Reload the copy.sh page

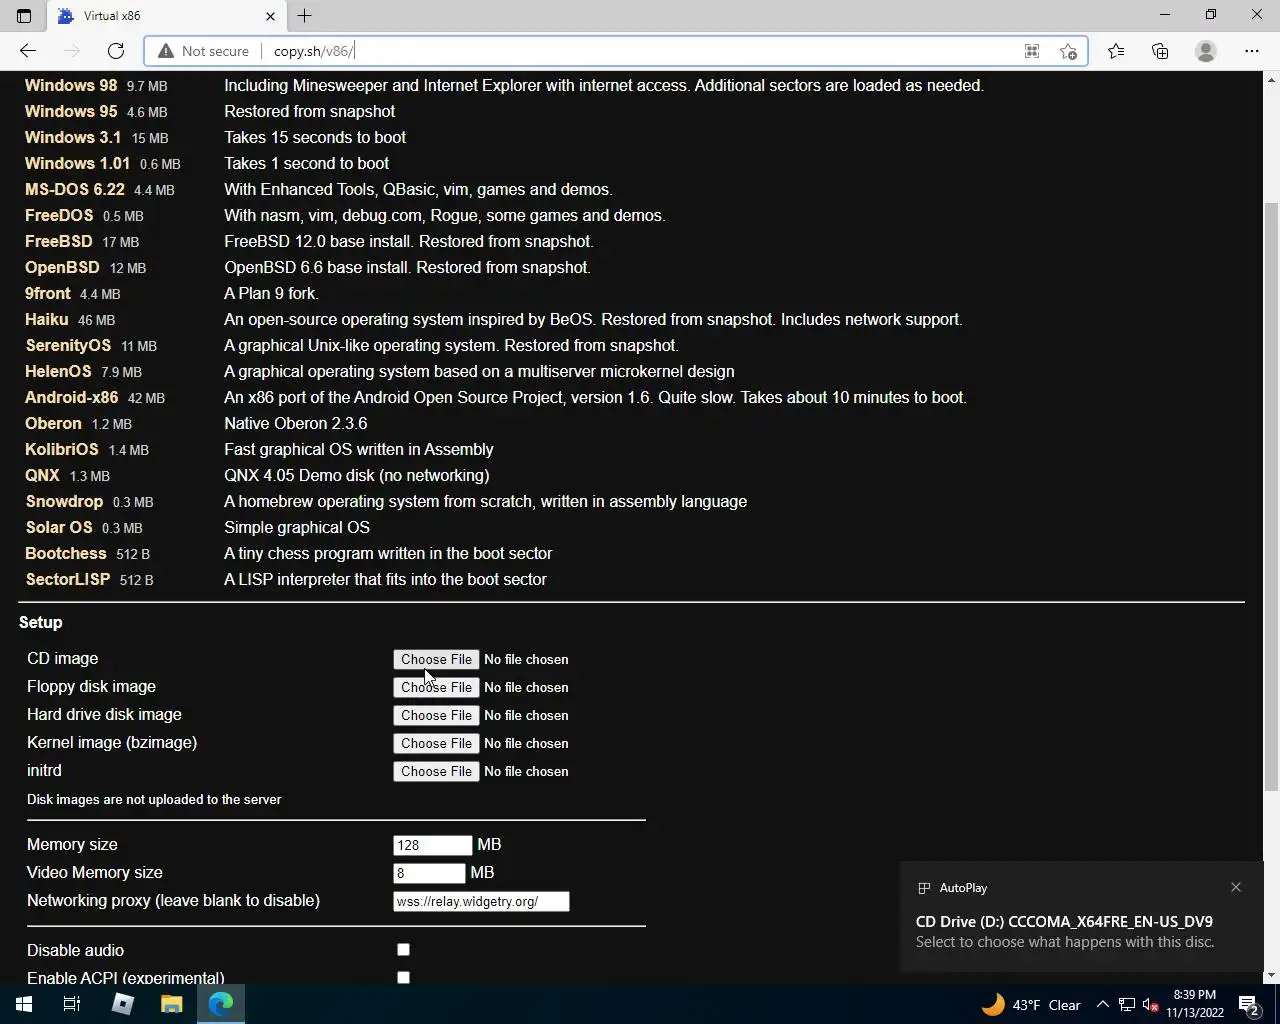[x=116, y=51]
